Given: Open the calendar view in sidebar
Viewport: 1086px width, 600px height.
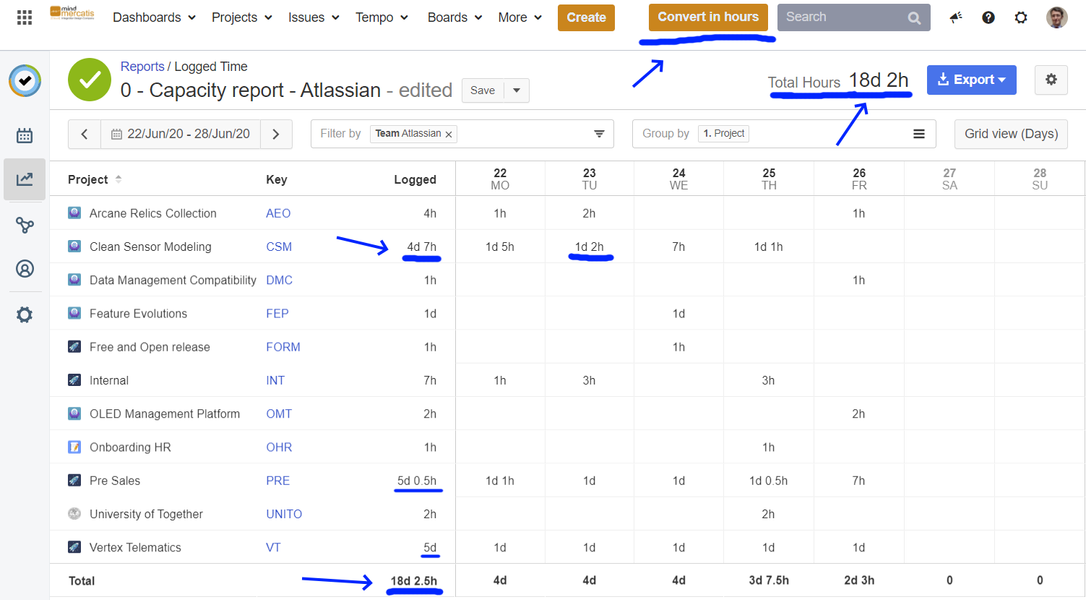Looking at the screenshot, I should [24, 135].
